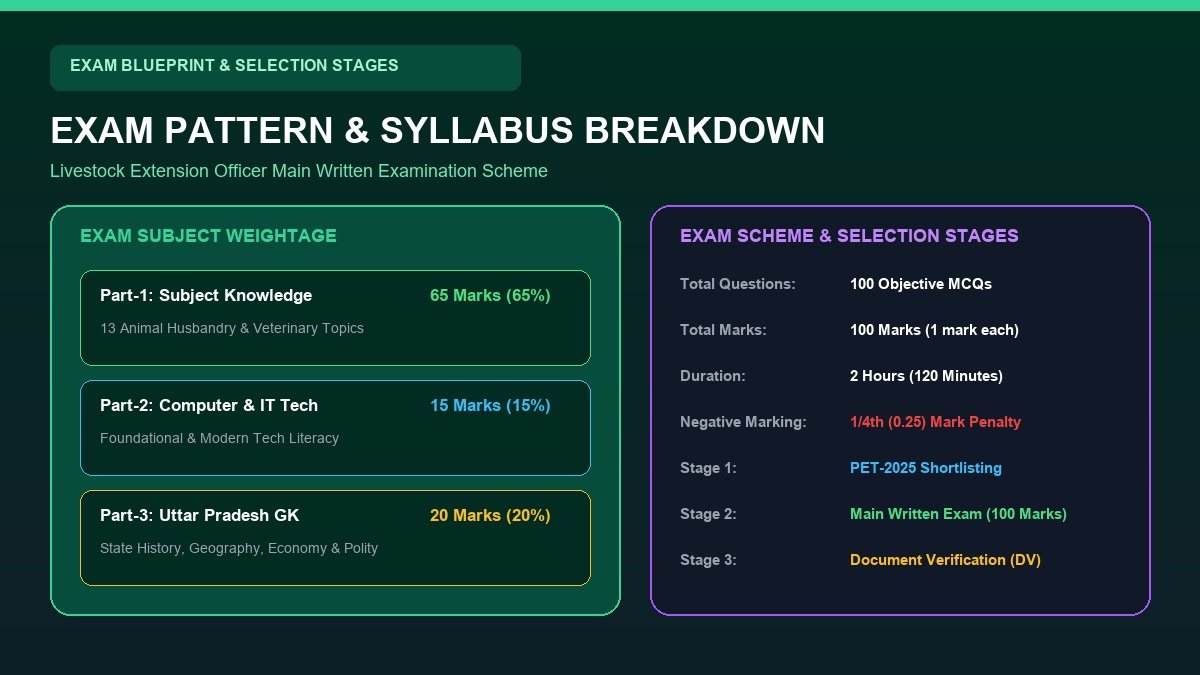The image size is (1200, 675).
Task: Select 'PET-2025 Shortlisting' text
Action: [x=926, y=468]
